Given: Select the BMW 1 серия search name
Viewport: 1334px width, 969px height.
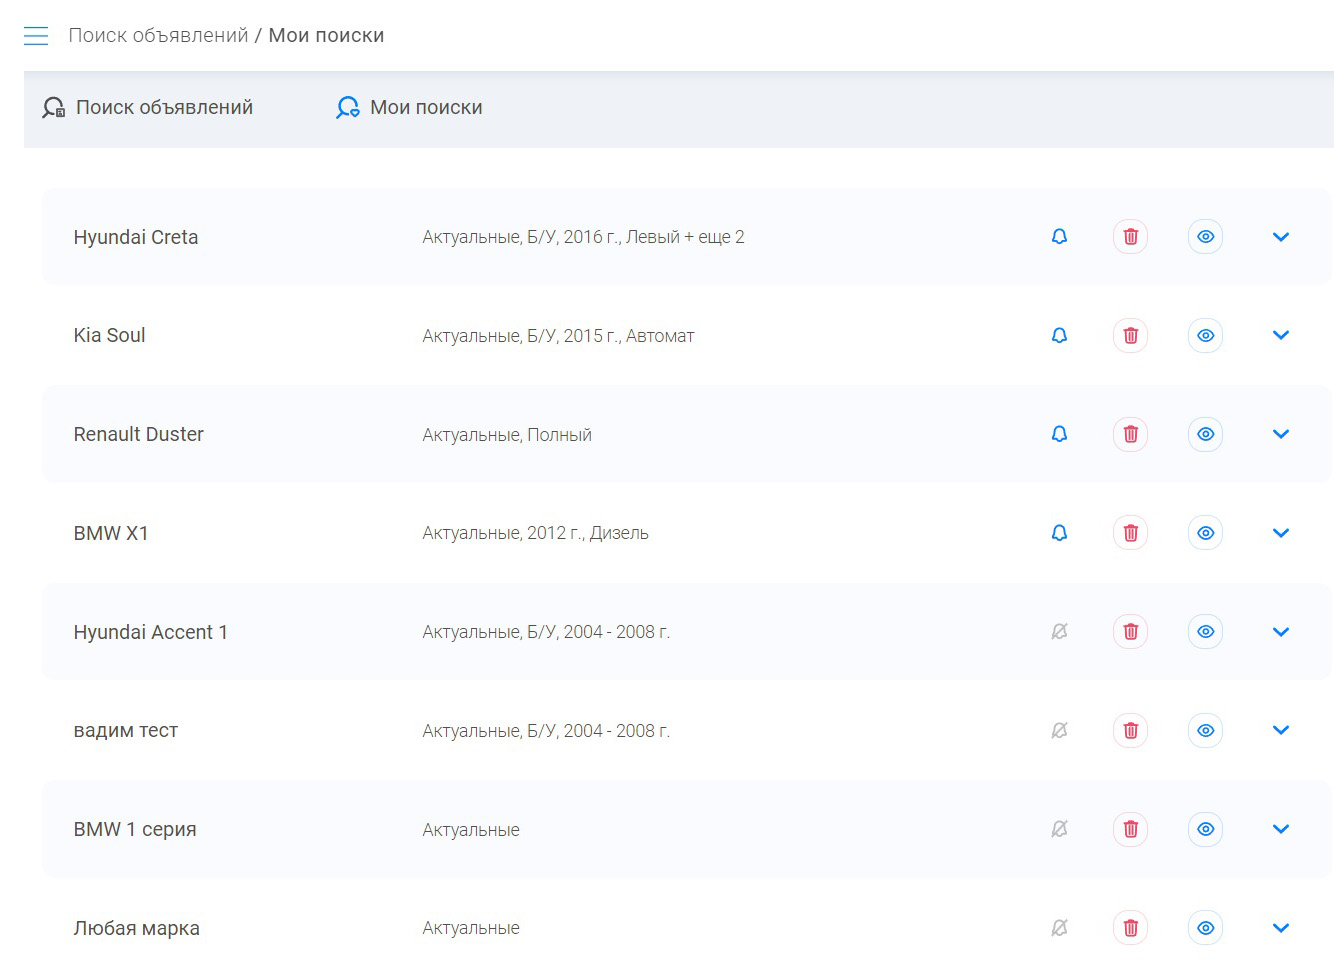Looking at the screenshot, I should (x=135, y=829).
